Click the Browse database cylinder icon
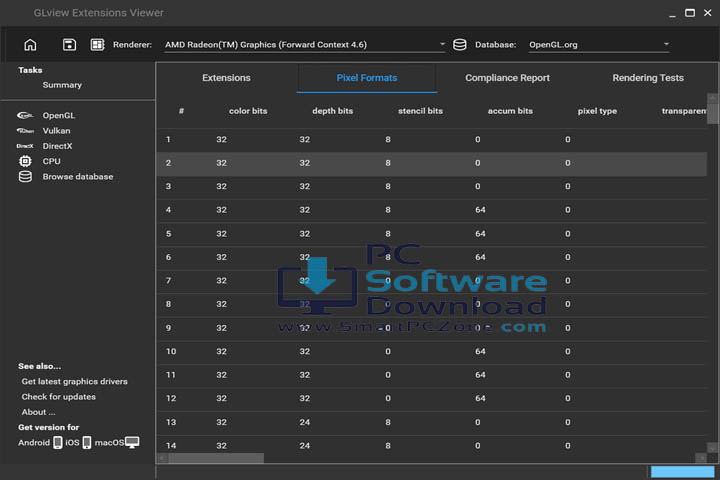Screen dimensions: 720x480 (25, 176)
